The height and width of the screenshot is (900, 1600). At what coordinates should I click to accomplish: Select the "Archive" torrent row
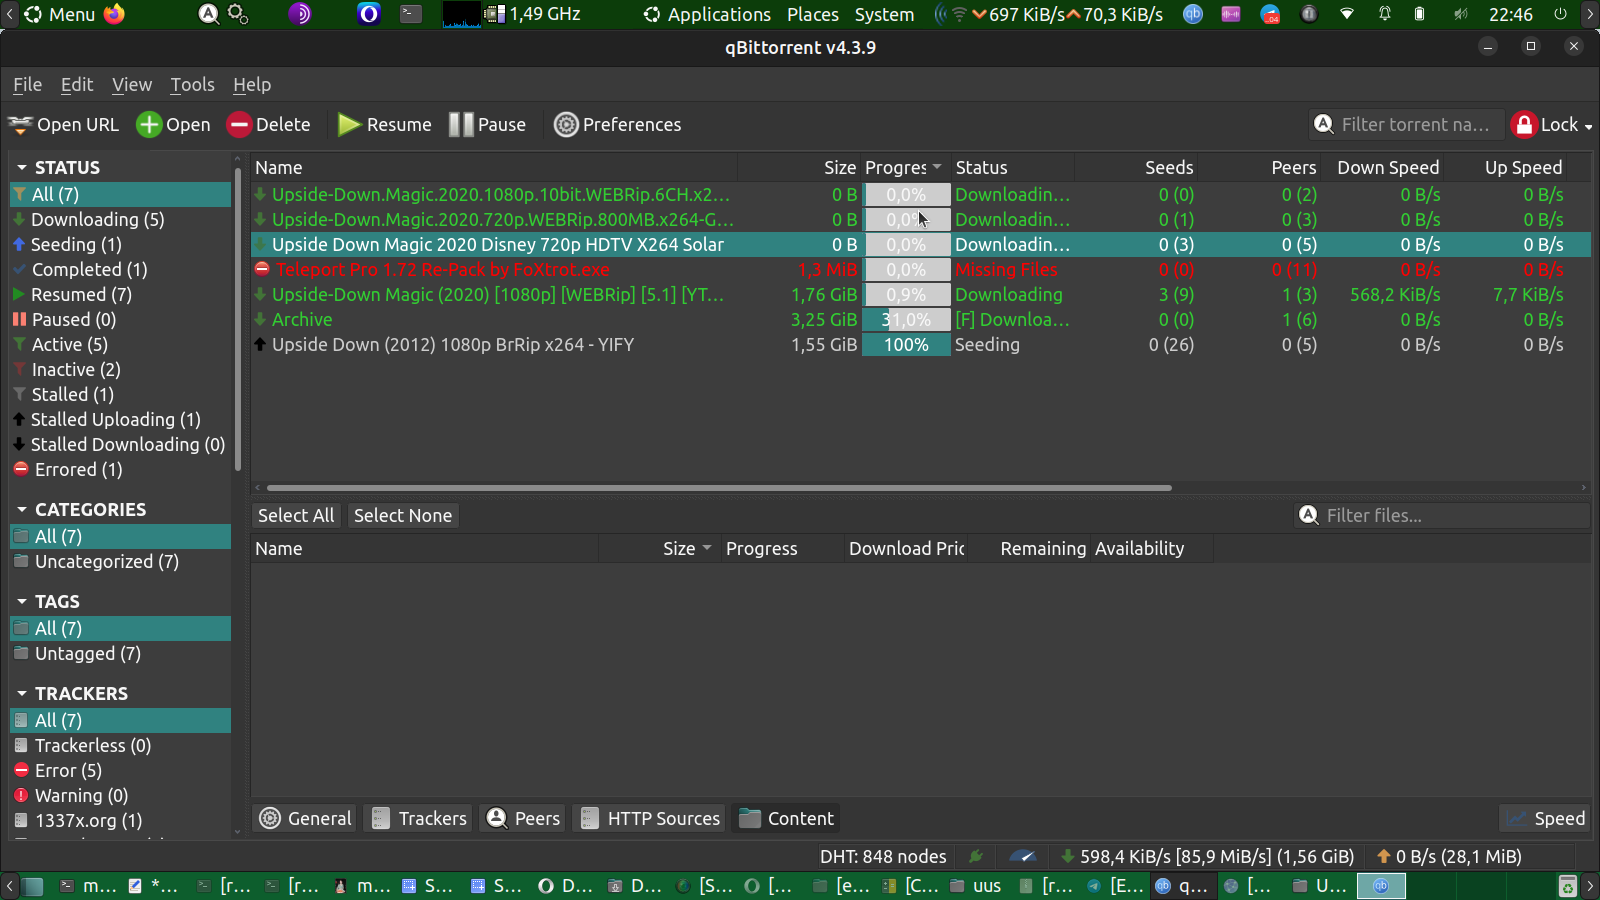point(920,320)
